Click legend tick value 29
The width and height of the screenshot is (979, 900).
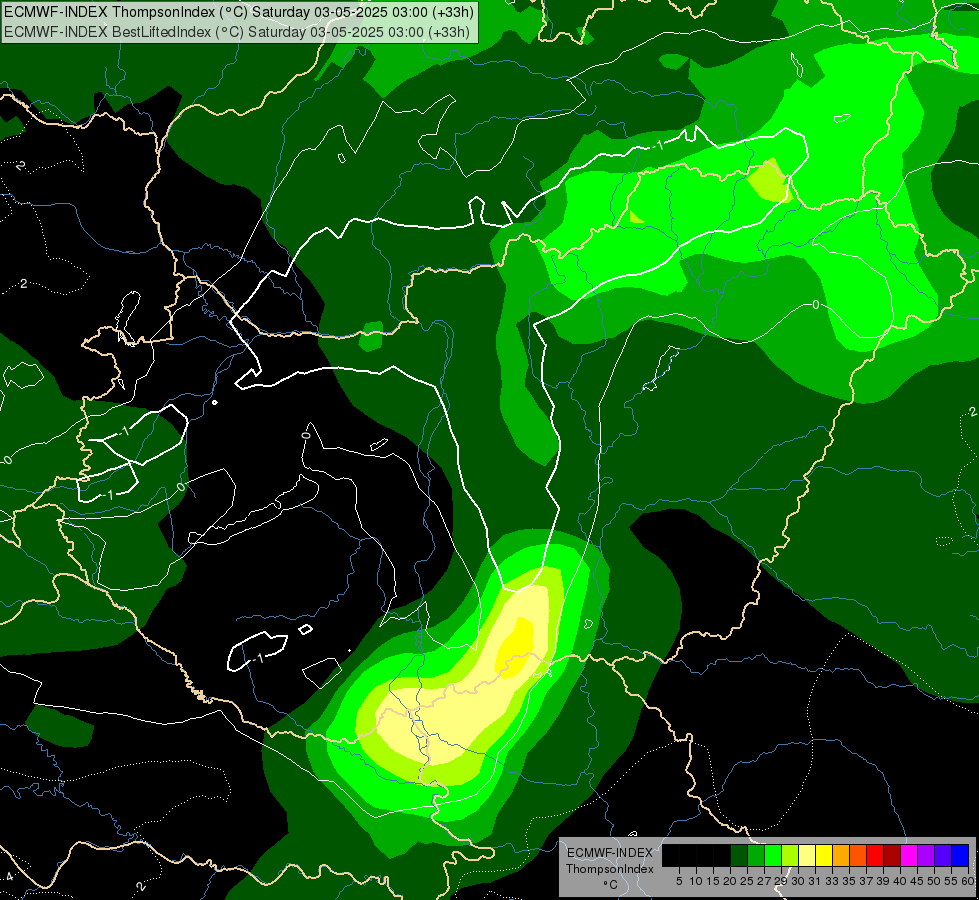point(781,881)
